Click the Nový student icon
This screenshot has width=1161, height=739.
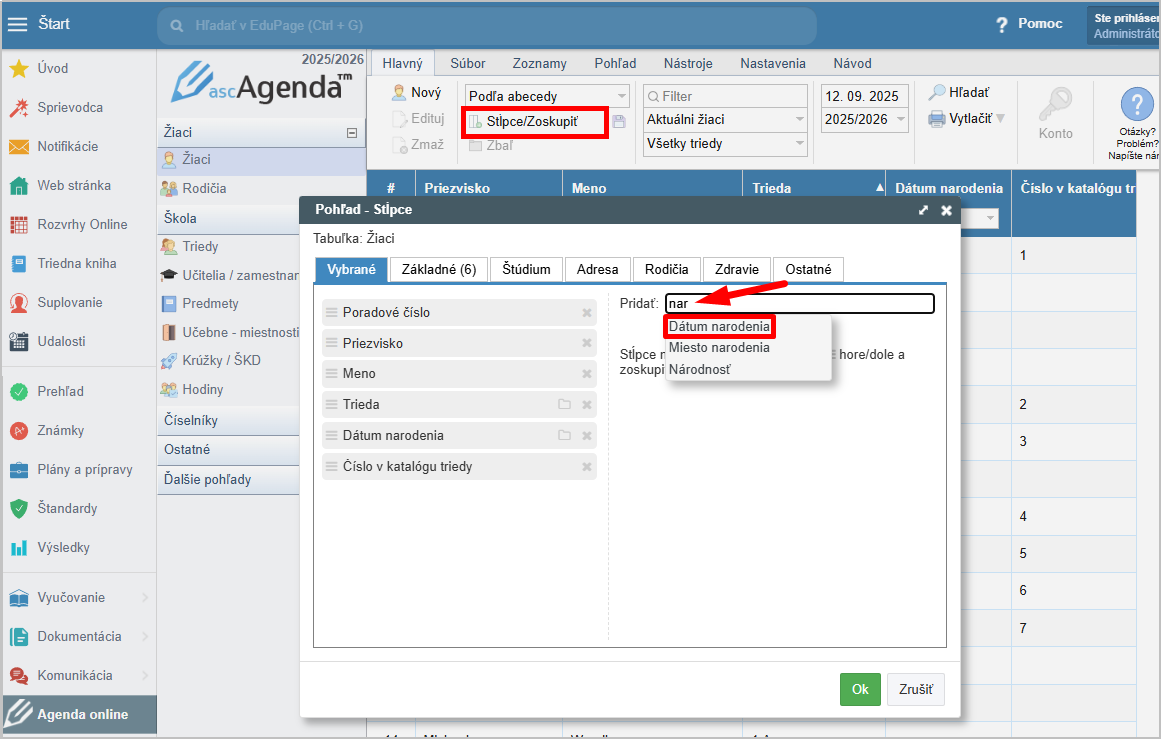coord(399,93)
